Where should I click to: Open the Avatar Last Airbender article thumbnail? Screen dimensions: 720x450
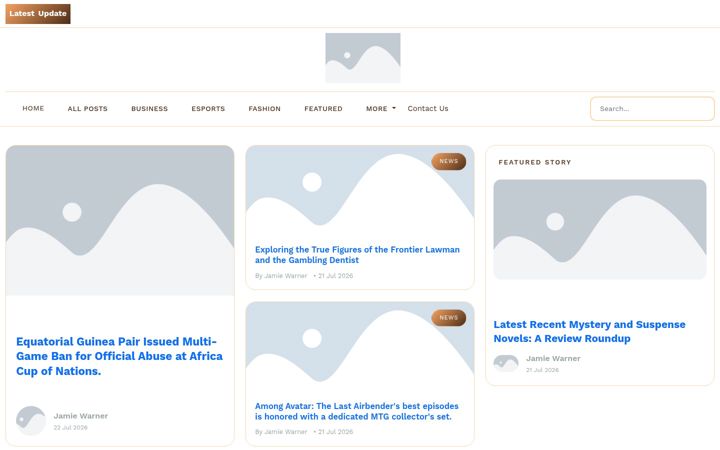pyautogui.click(x=360, y=348)
